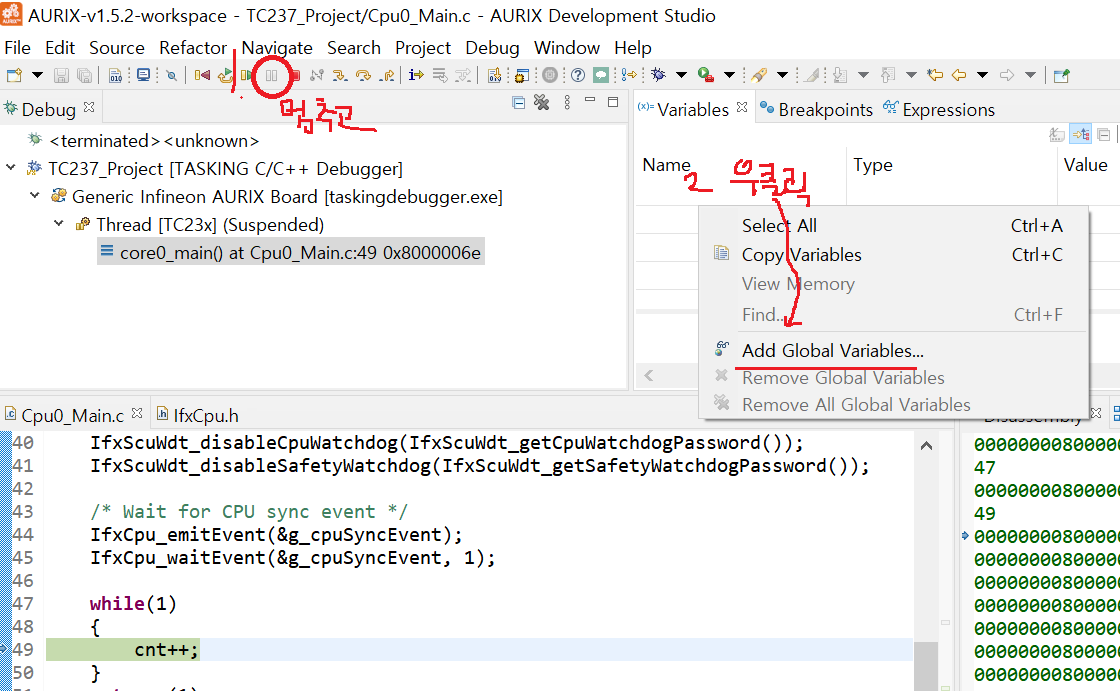Click the blue monitor console icon
Viewport: 1120px width, 691px height.
tap(143, 75)
